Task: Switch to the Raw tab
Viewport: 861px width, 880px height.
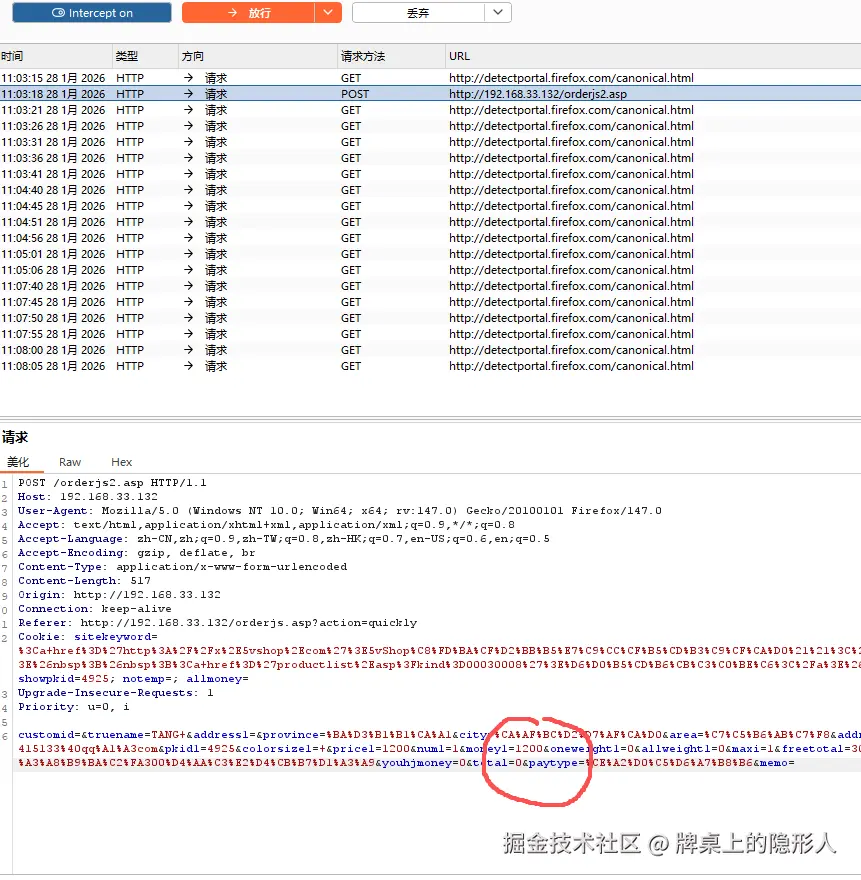Action: [69, 461]
